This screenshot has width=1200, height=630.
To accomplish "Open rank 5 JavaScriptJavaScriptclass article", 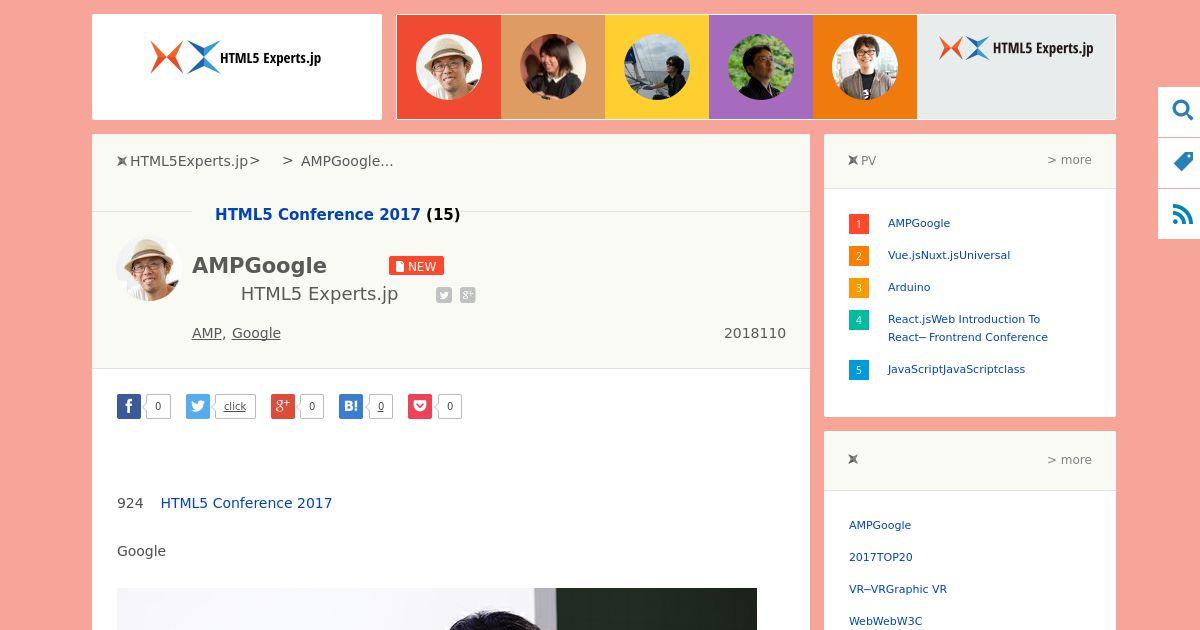I will pos(956,369).
